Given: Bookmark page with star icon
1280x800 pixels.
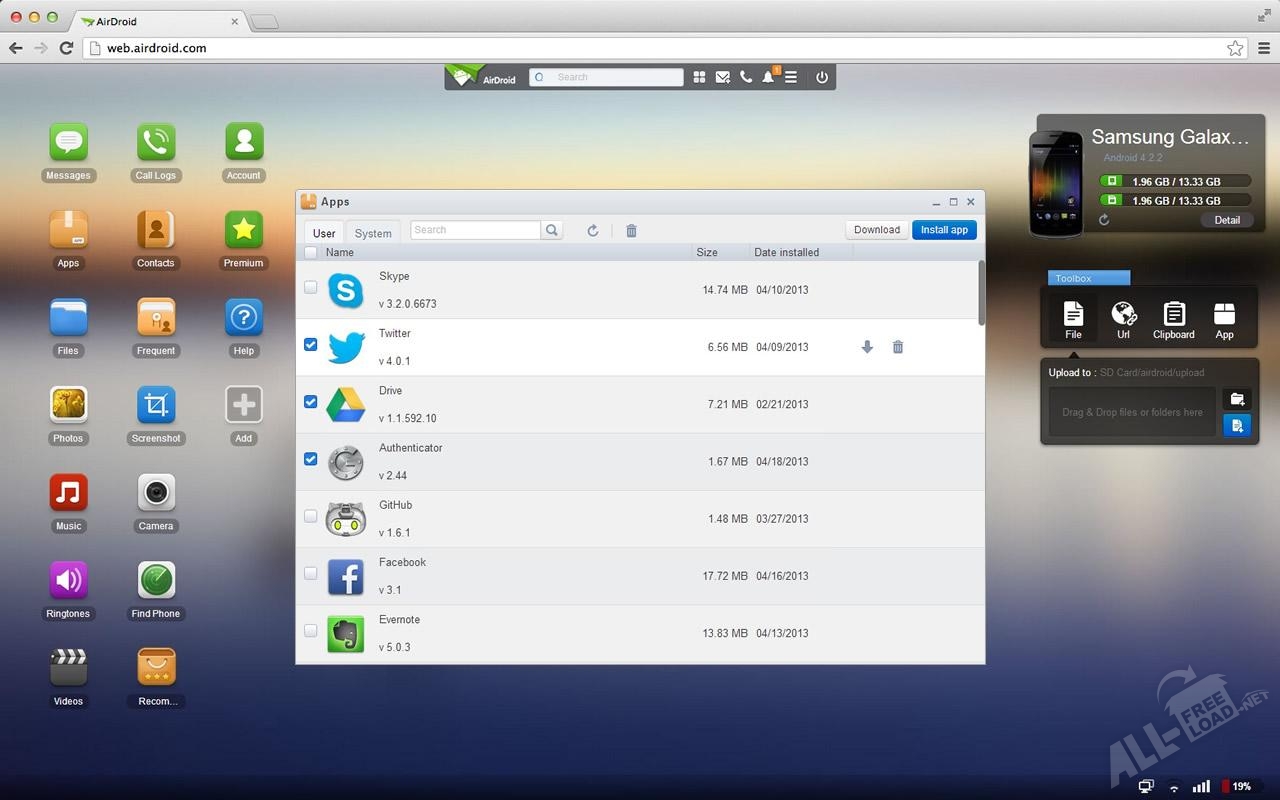Looking at the screenshot, I should pyautogui.click(x=1235, y=47).
